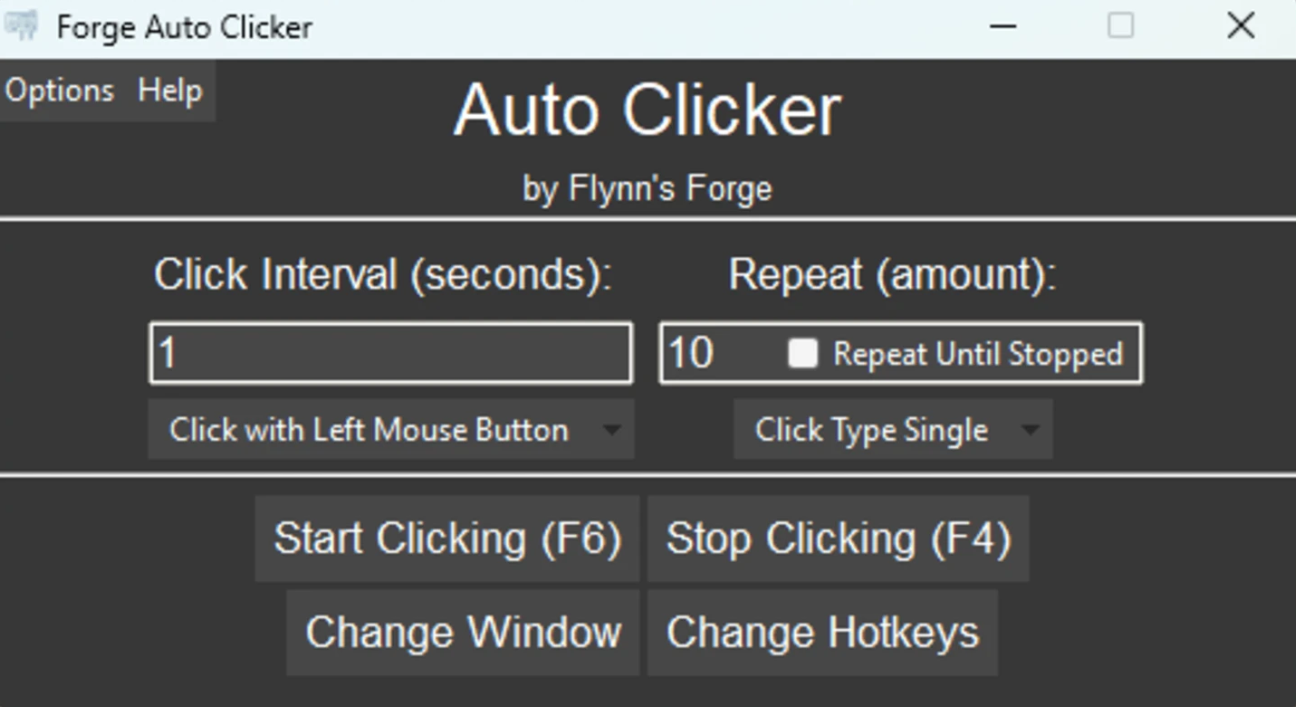The height and width of the screenshot is (707, 1296).
Task: Stop clicking with the F4 button
Action: pyautogui.click(x=838, y=538)
